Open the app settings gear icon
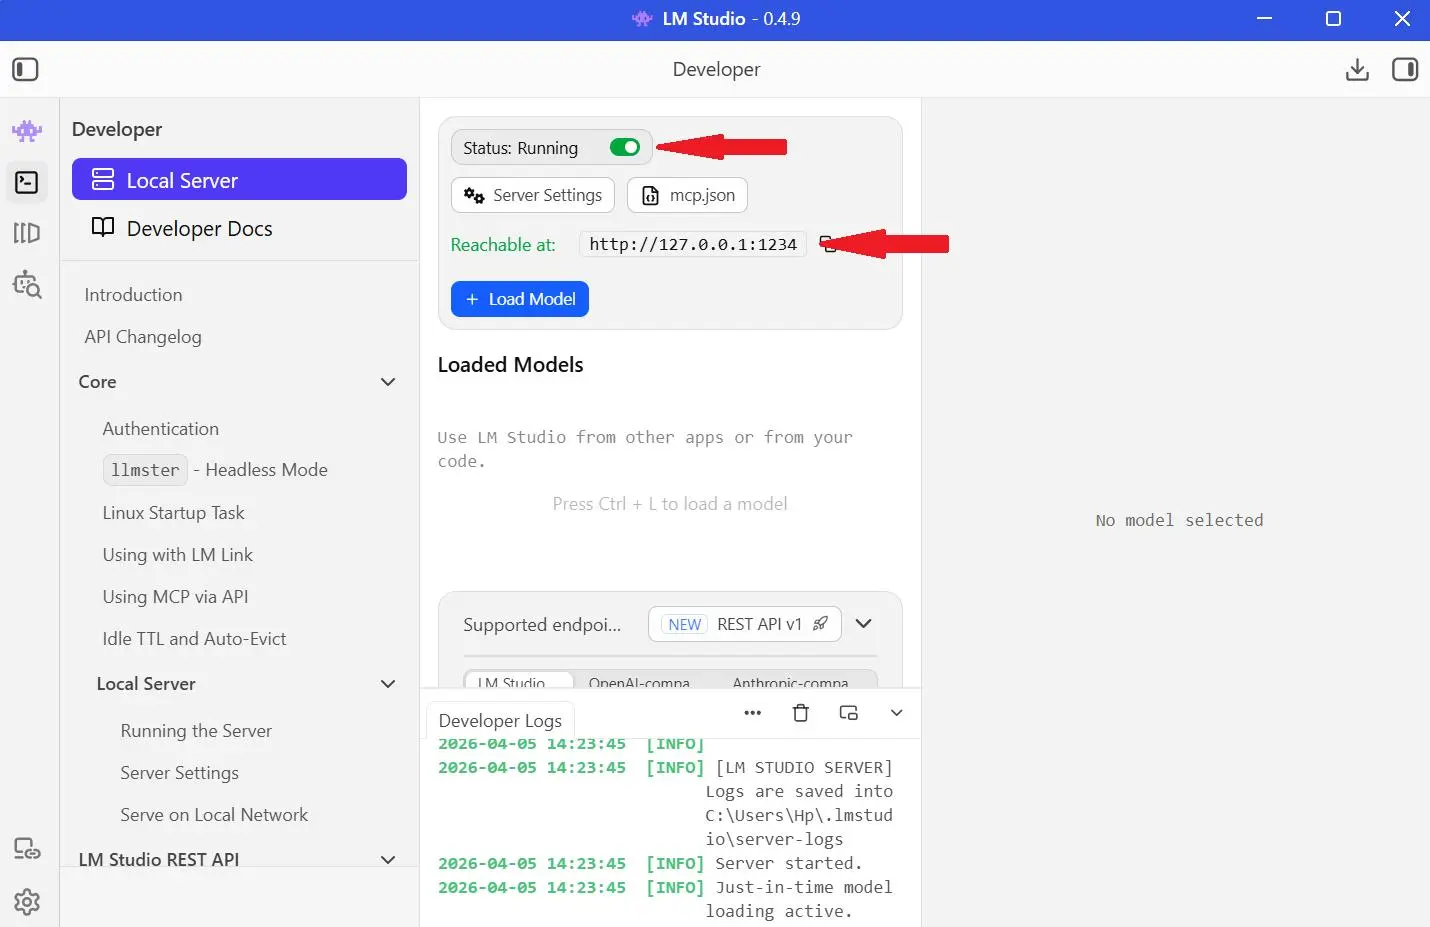This screenshot has width=1430, height=927. 27,902
